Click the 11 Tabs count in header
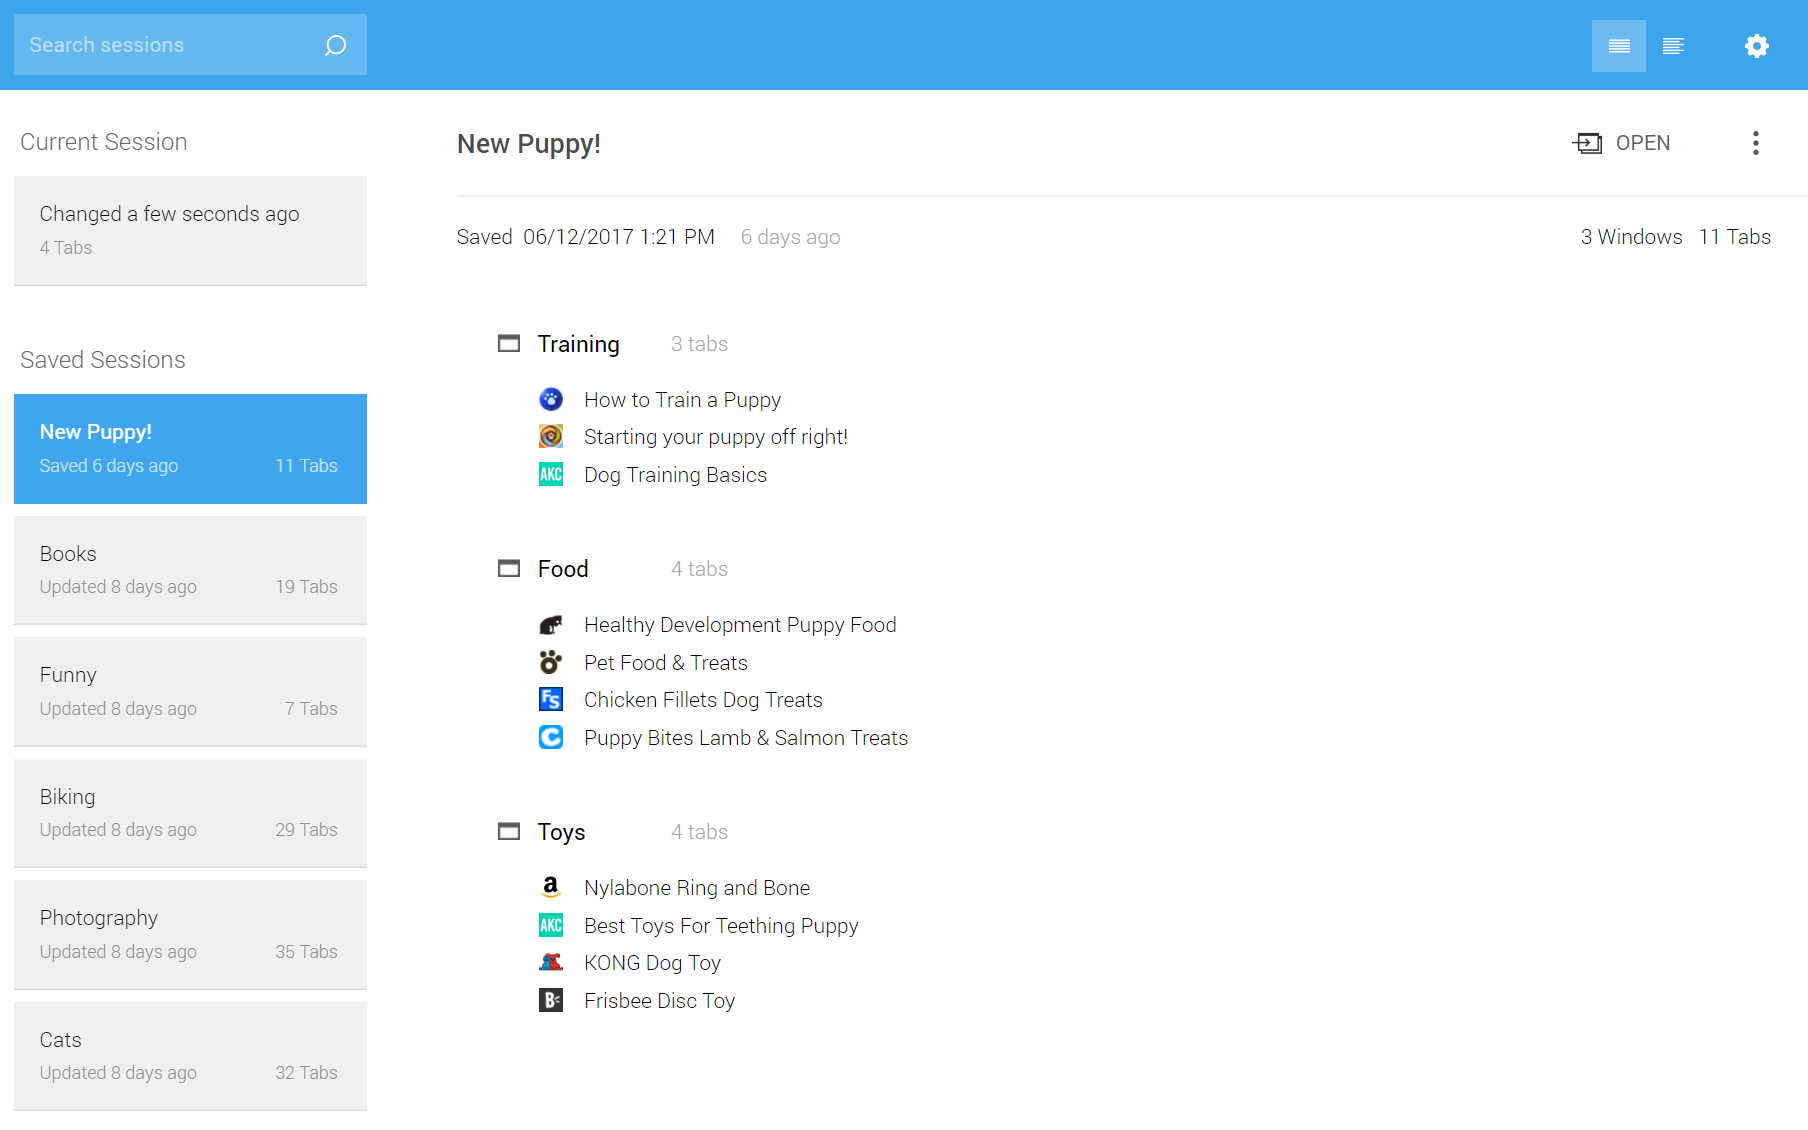 click(x=1735, y=237)
